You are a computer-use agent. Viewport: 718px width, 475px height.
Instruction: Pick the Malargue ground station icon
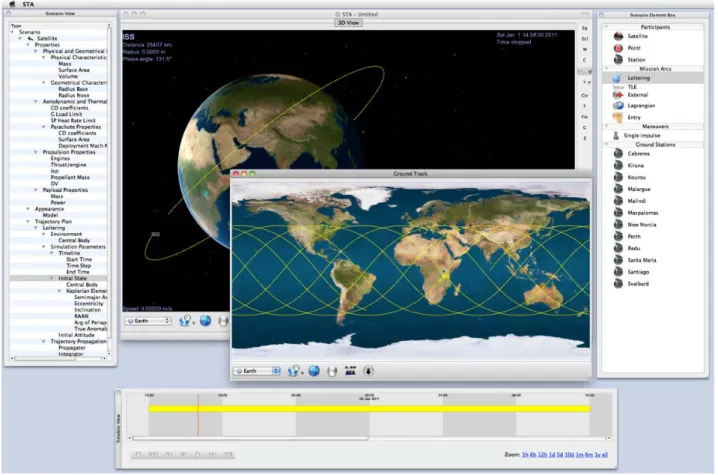pyautogui.click(x=618, y=189)
